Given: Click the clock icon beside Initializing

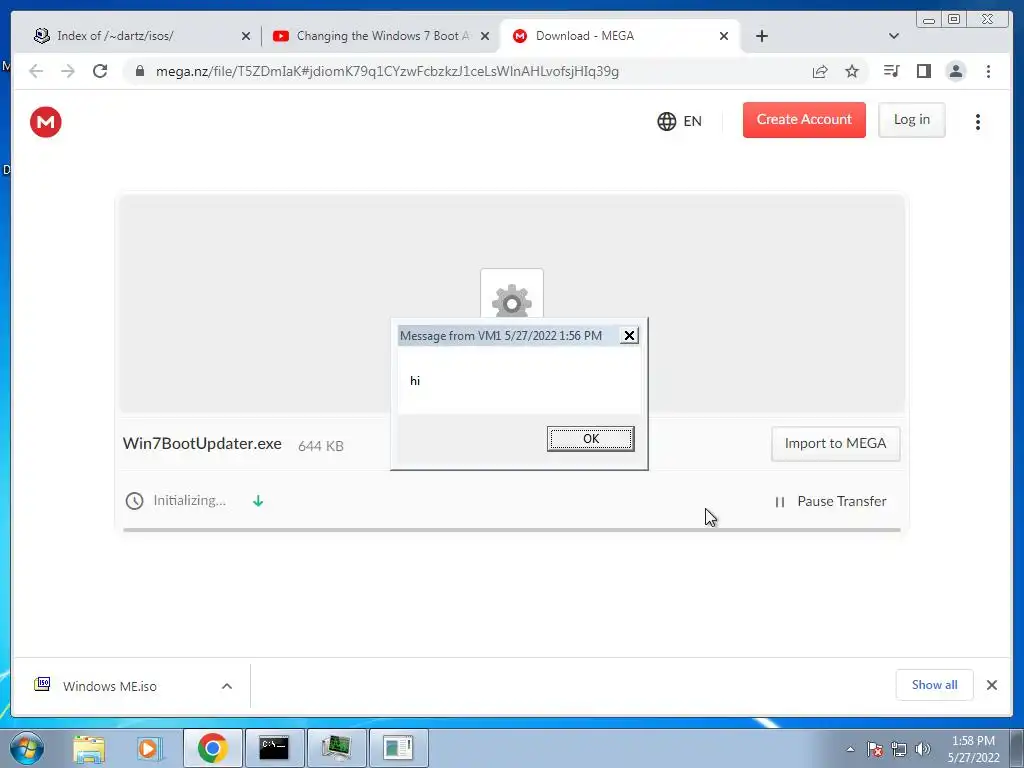Looking at the screenshot, I should tap(135, 501).
